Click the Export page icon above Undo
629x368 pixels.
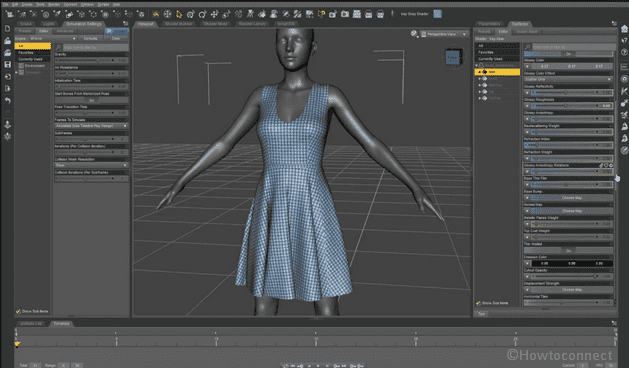pyautogui.click(x=7, y=88)
